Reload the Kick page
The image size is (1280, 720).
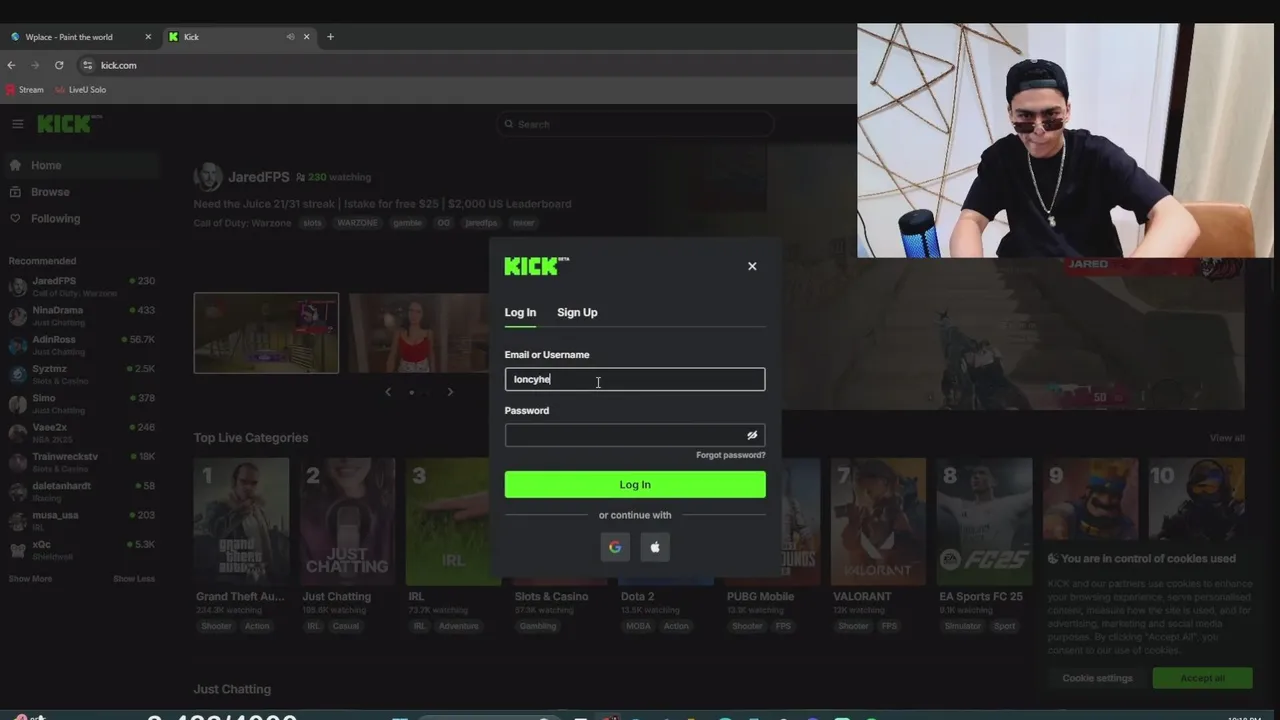[59, 65]
